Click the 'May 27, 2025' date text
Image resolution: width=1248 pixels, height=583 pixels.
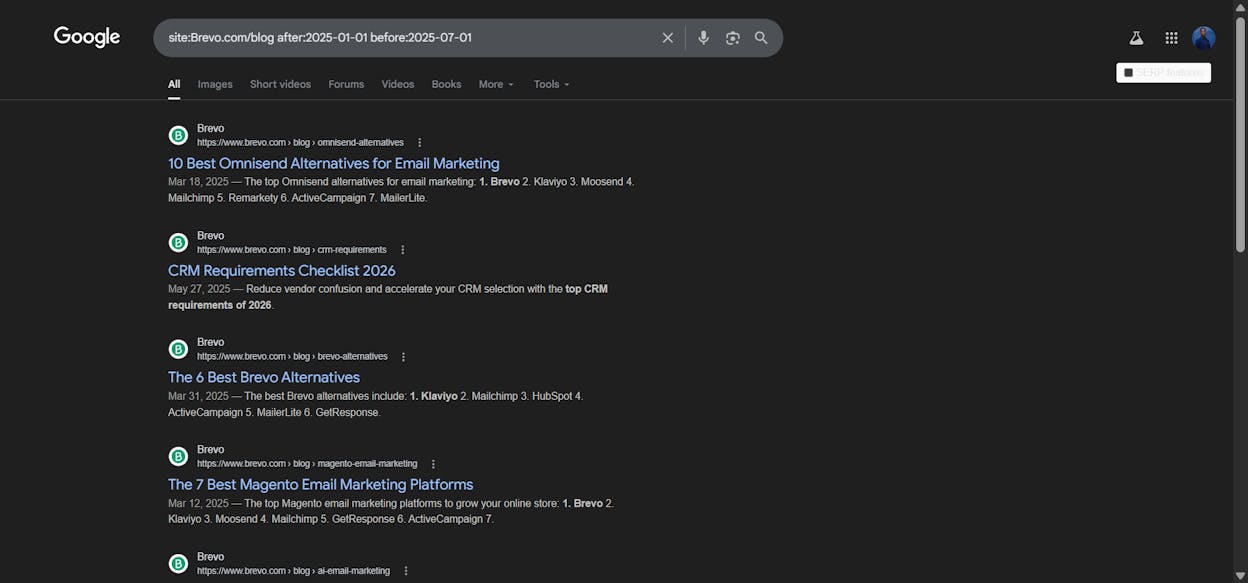pyautogui.click(x=199, y=289)
